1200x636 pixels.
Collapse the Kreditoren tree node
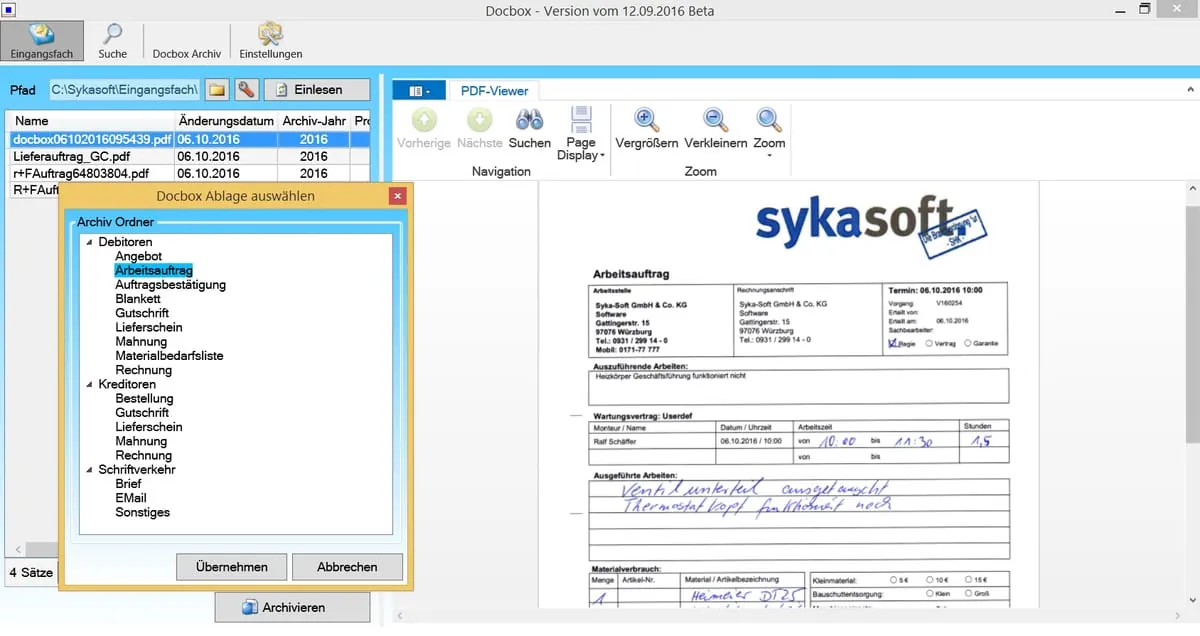pos(89,385)
